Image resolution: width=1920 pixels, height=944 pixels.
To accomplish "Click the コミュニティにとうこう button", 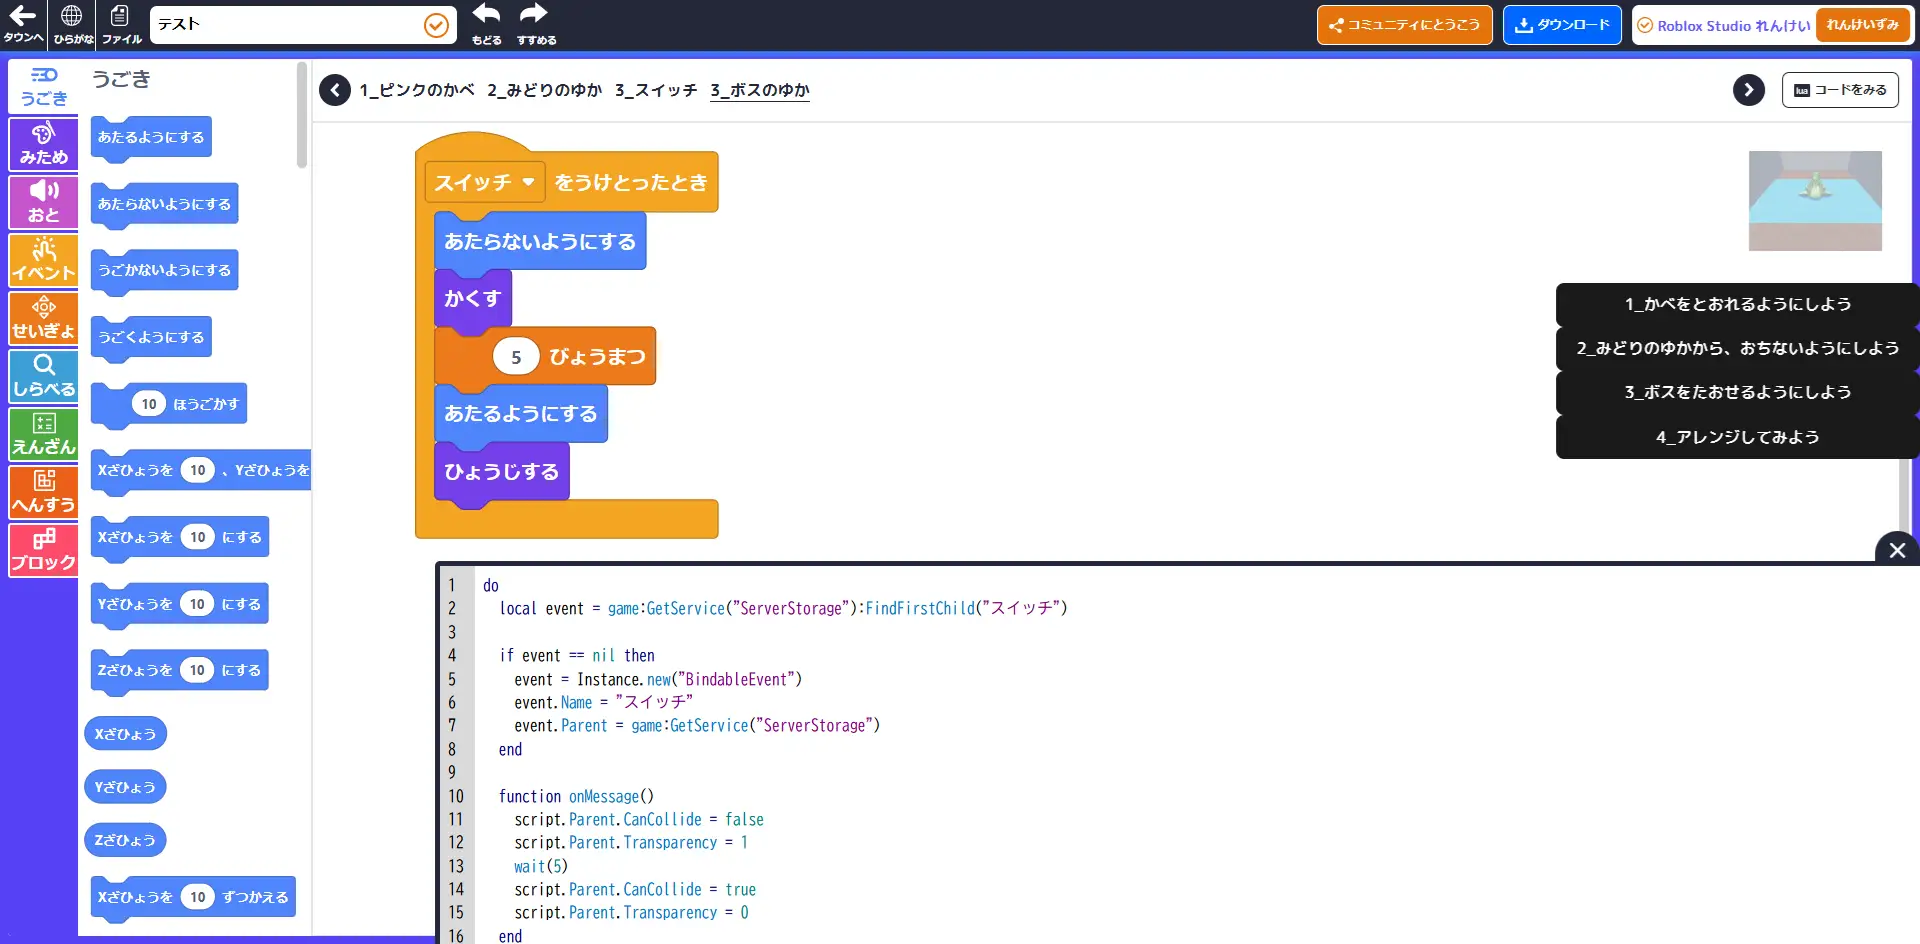I will point(1404,25).
